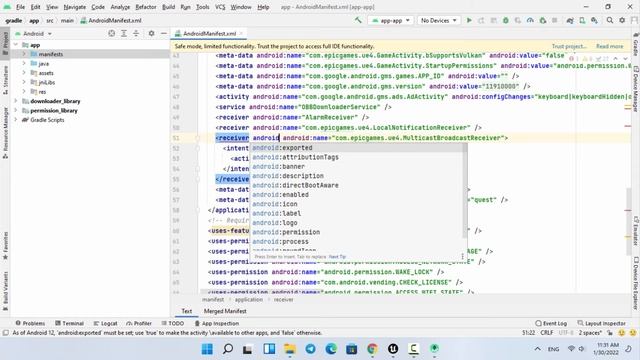This screenshot has width=640, height=360.
Task: Expand permission_library module
Action: [x=16, y=110]
